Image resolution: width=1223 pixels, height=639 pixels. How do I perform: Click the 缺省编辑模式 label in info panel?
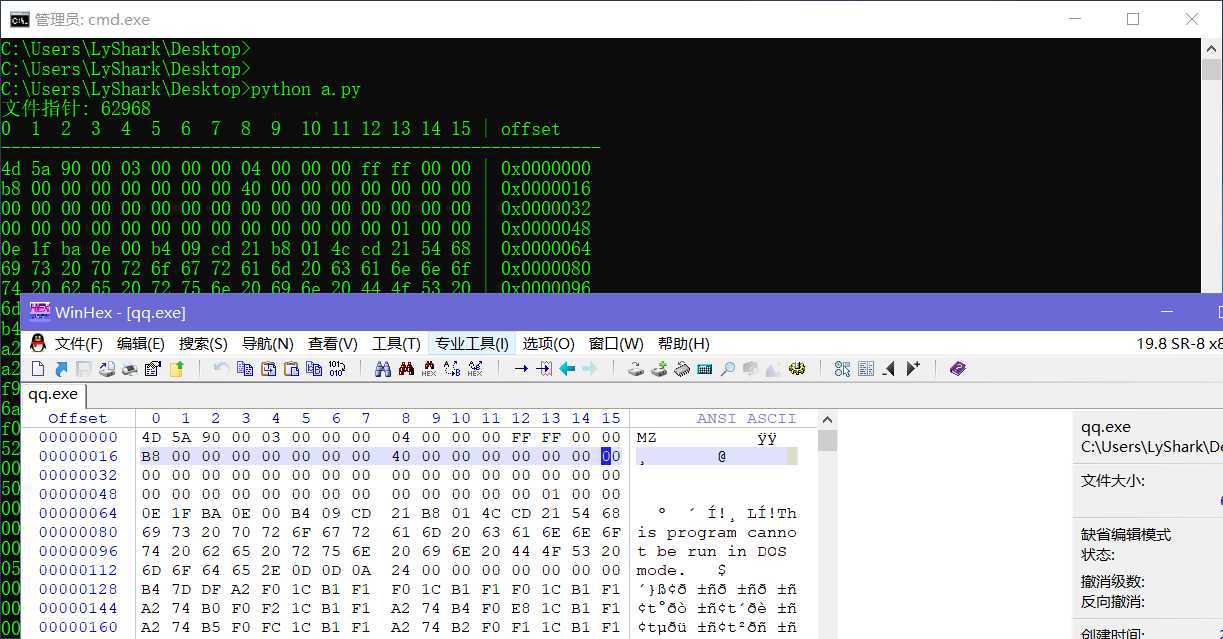[x=1126, y=535]
